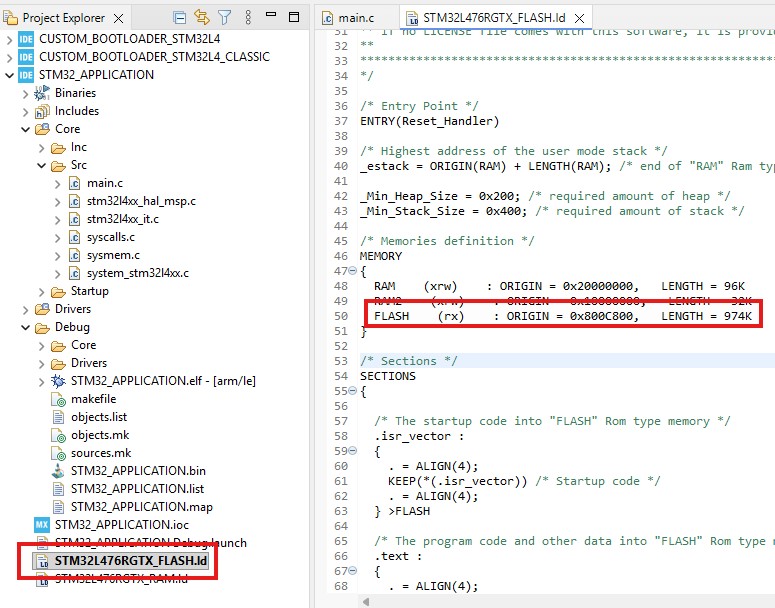Collapse the Debug folder
This screenshot has width=775, height=608.
tap(26, 328)
